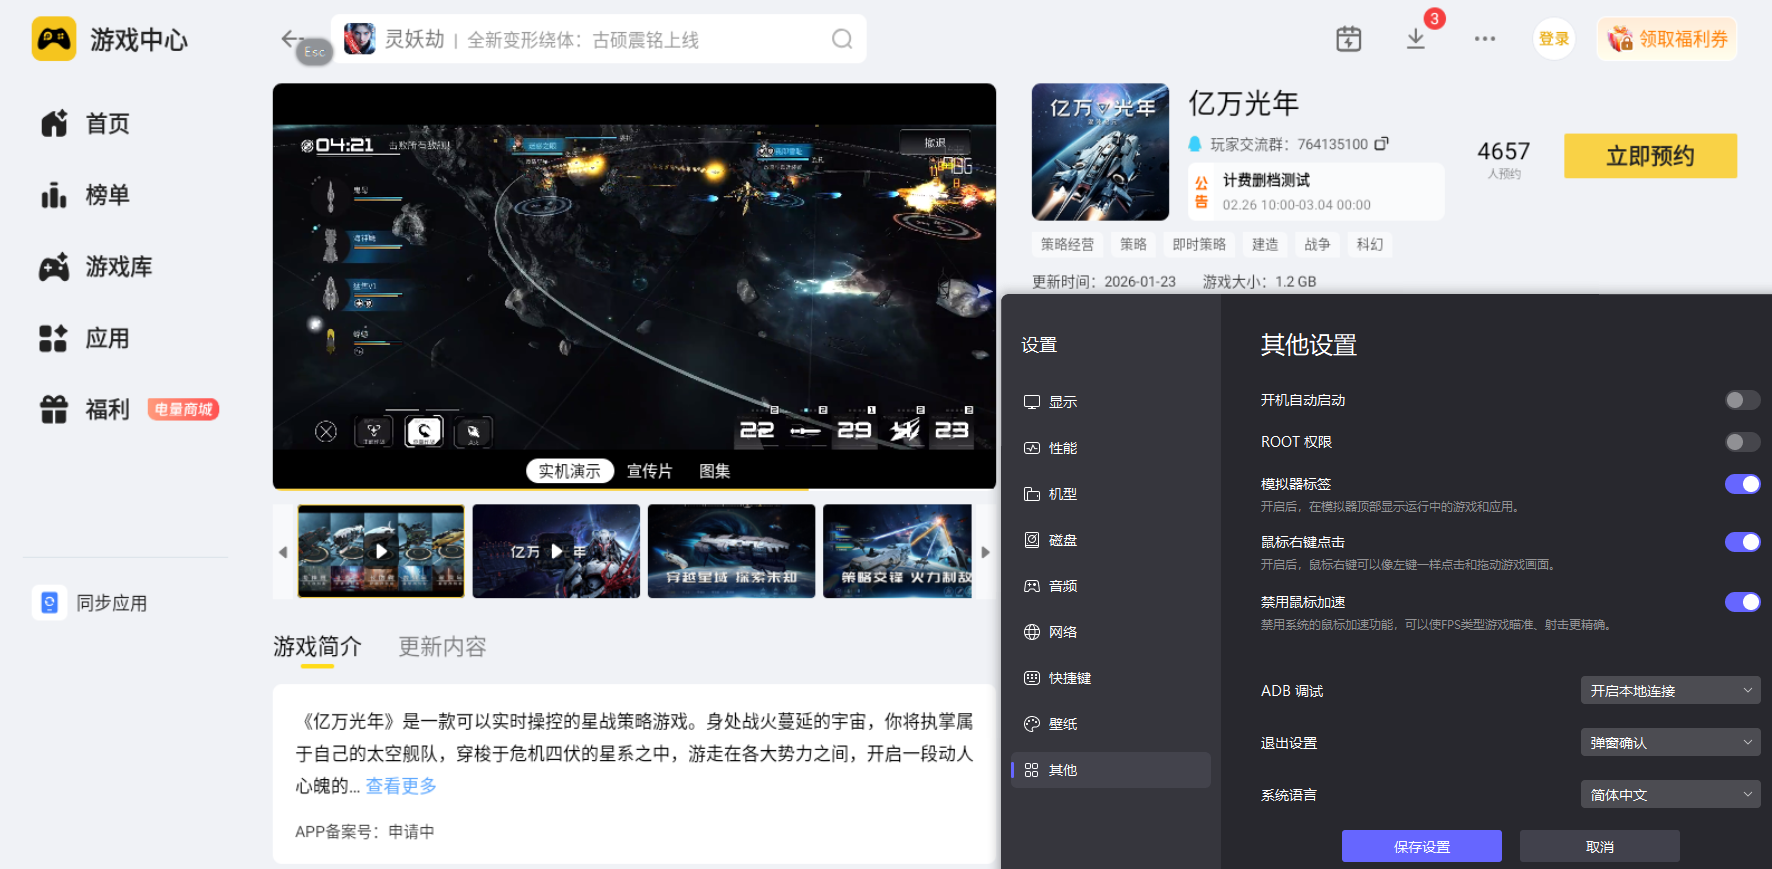Click the search magnifier icon
This screenshot has width=1772, height=869.
point(842,39)
